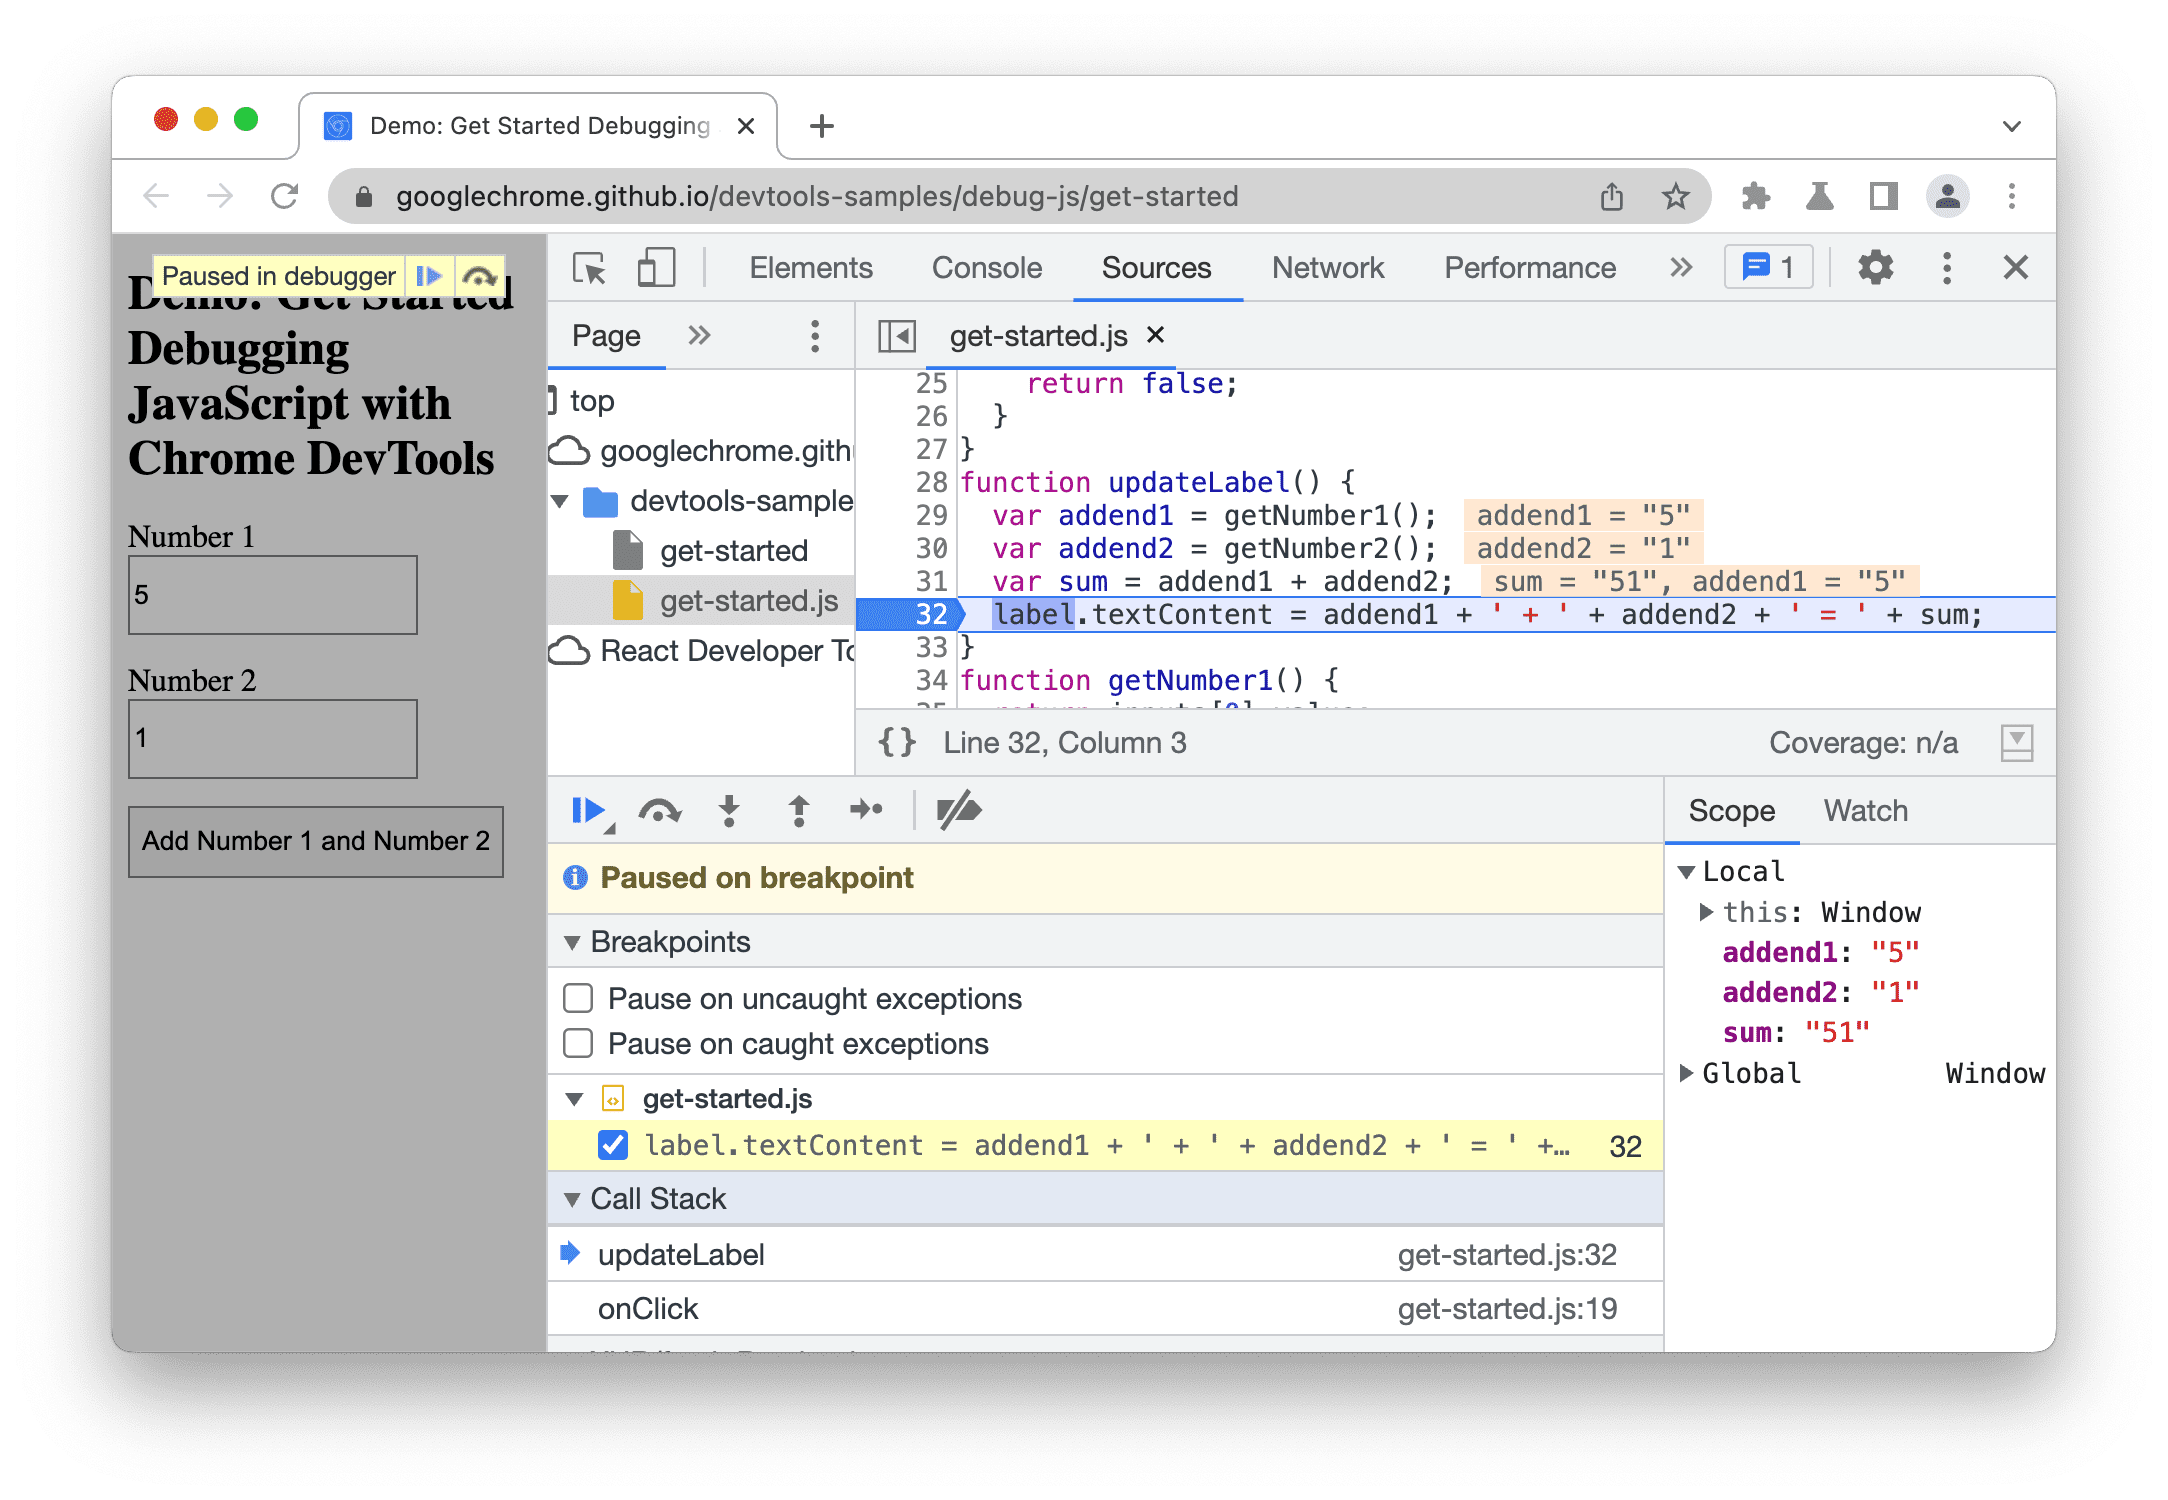The width and height of the screenshot is (2168, 1500).
Task: Click the Add Number 1 and Number 2 button
Action: (316, 840)
